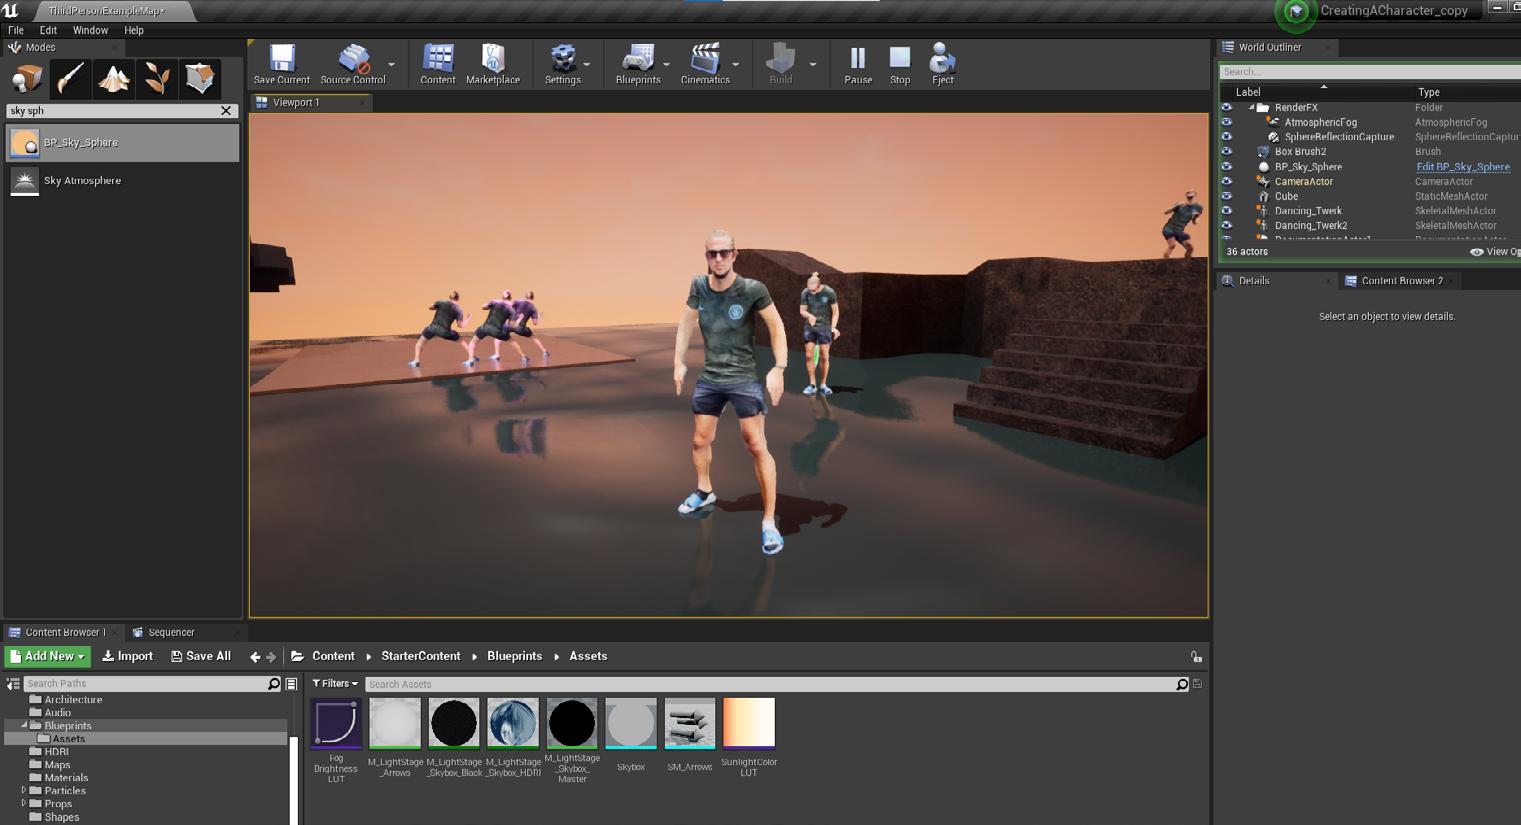
Task: Open the Filters dropdown in Content Browser
Action: click(335, 684)
